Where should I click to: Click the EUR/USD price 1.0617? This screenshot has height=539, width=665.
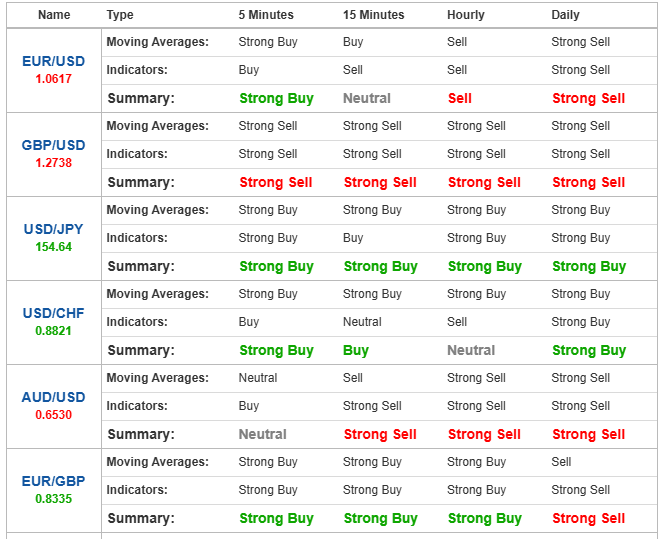point(54,79)
